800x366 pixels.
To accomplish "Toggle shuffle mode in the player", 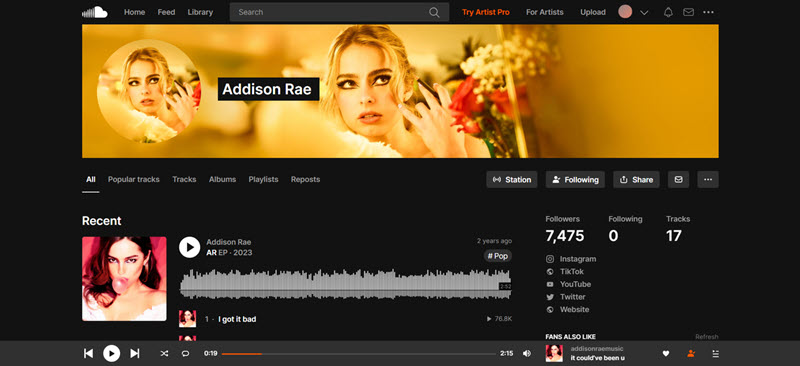I will (164, 353).
